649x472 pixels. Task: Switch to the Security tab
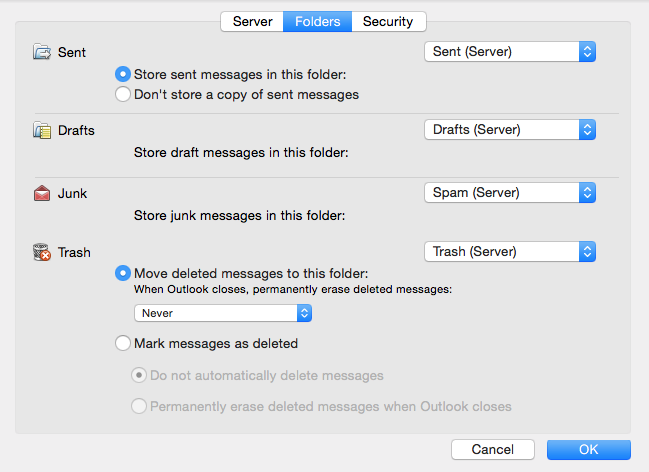[389, 21]
